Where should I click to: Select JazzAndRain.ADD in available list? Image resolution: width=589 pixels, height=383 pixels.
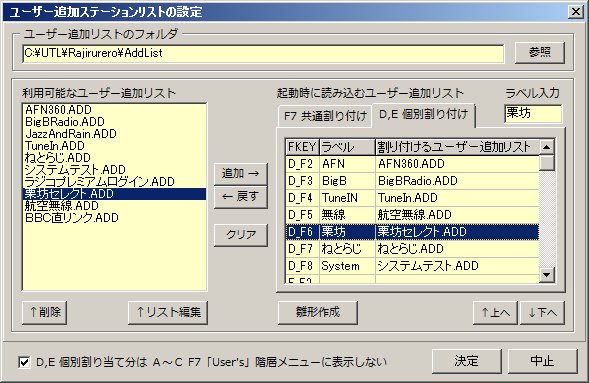pos(114,134)
